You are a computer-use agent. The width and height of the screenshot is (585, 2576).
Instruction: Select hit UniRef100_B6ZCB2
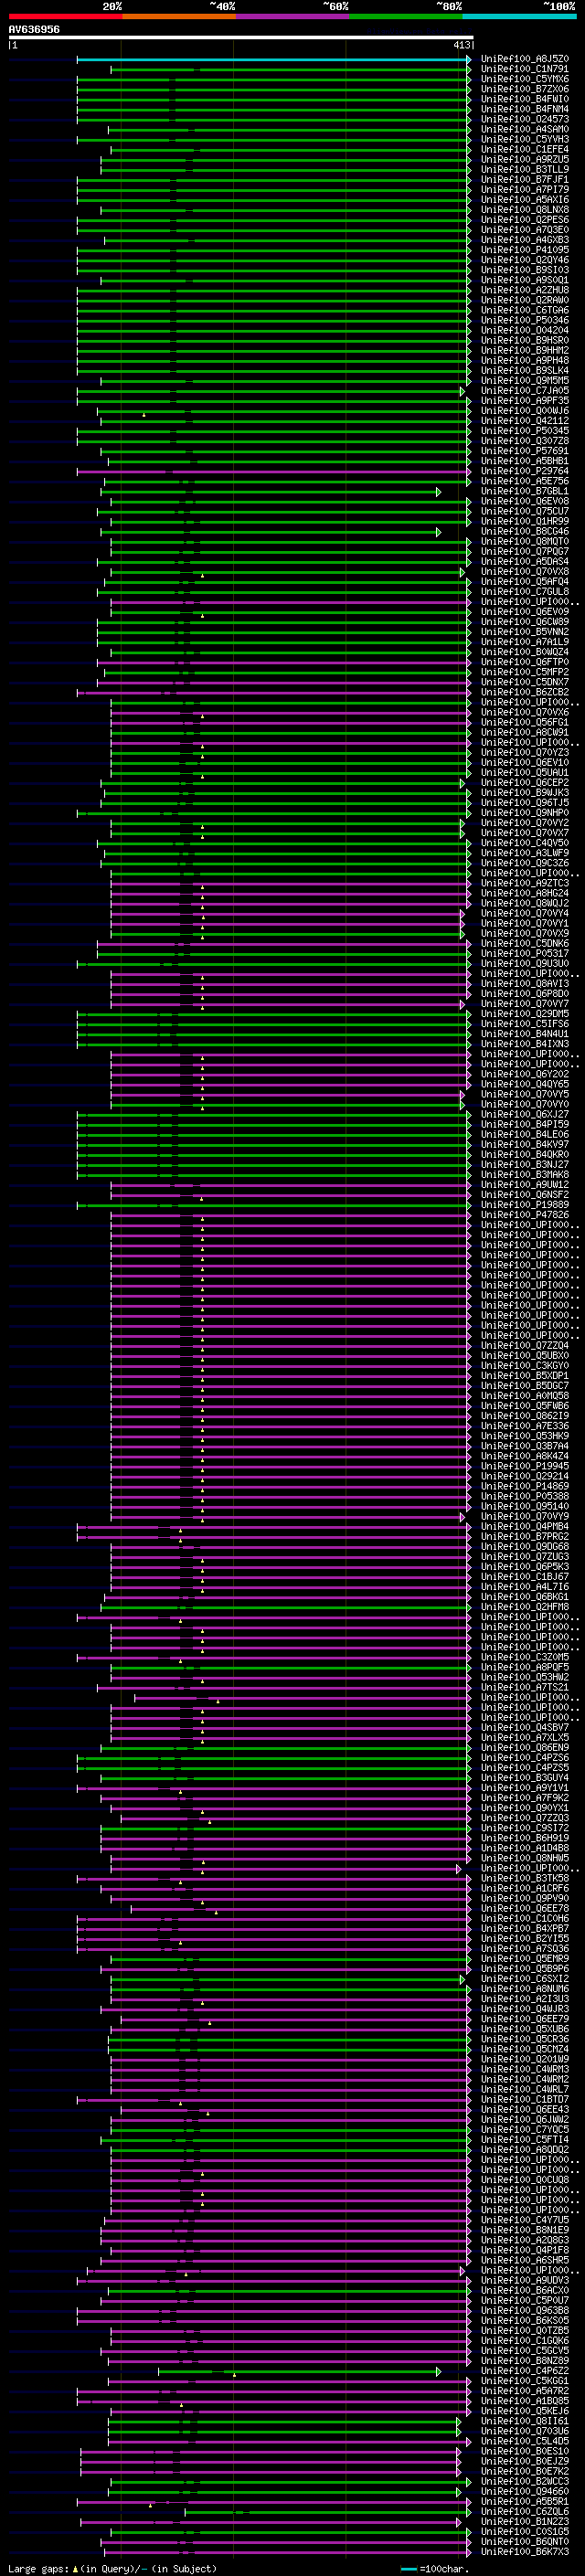(x=524, y=692)
